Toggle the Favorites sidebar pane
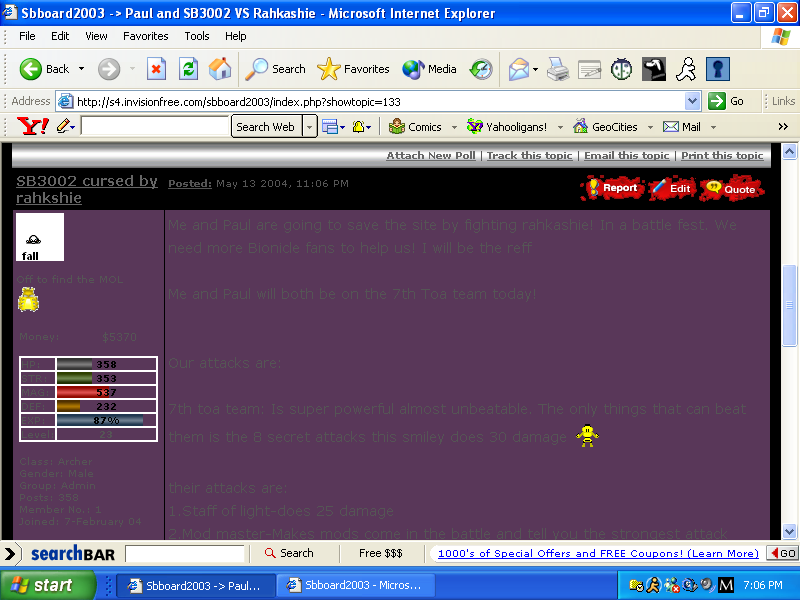This screenshot has height=600, width=800. pos(352,69)
